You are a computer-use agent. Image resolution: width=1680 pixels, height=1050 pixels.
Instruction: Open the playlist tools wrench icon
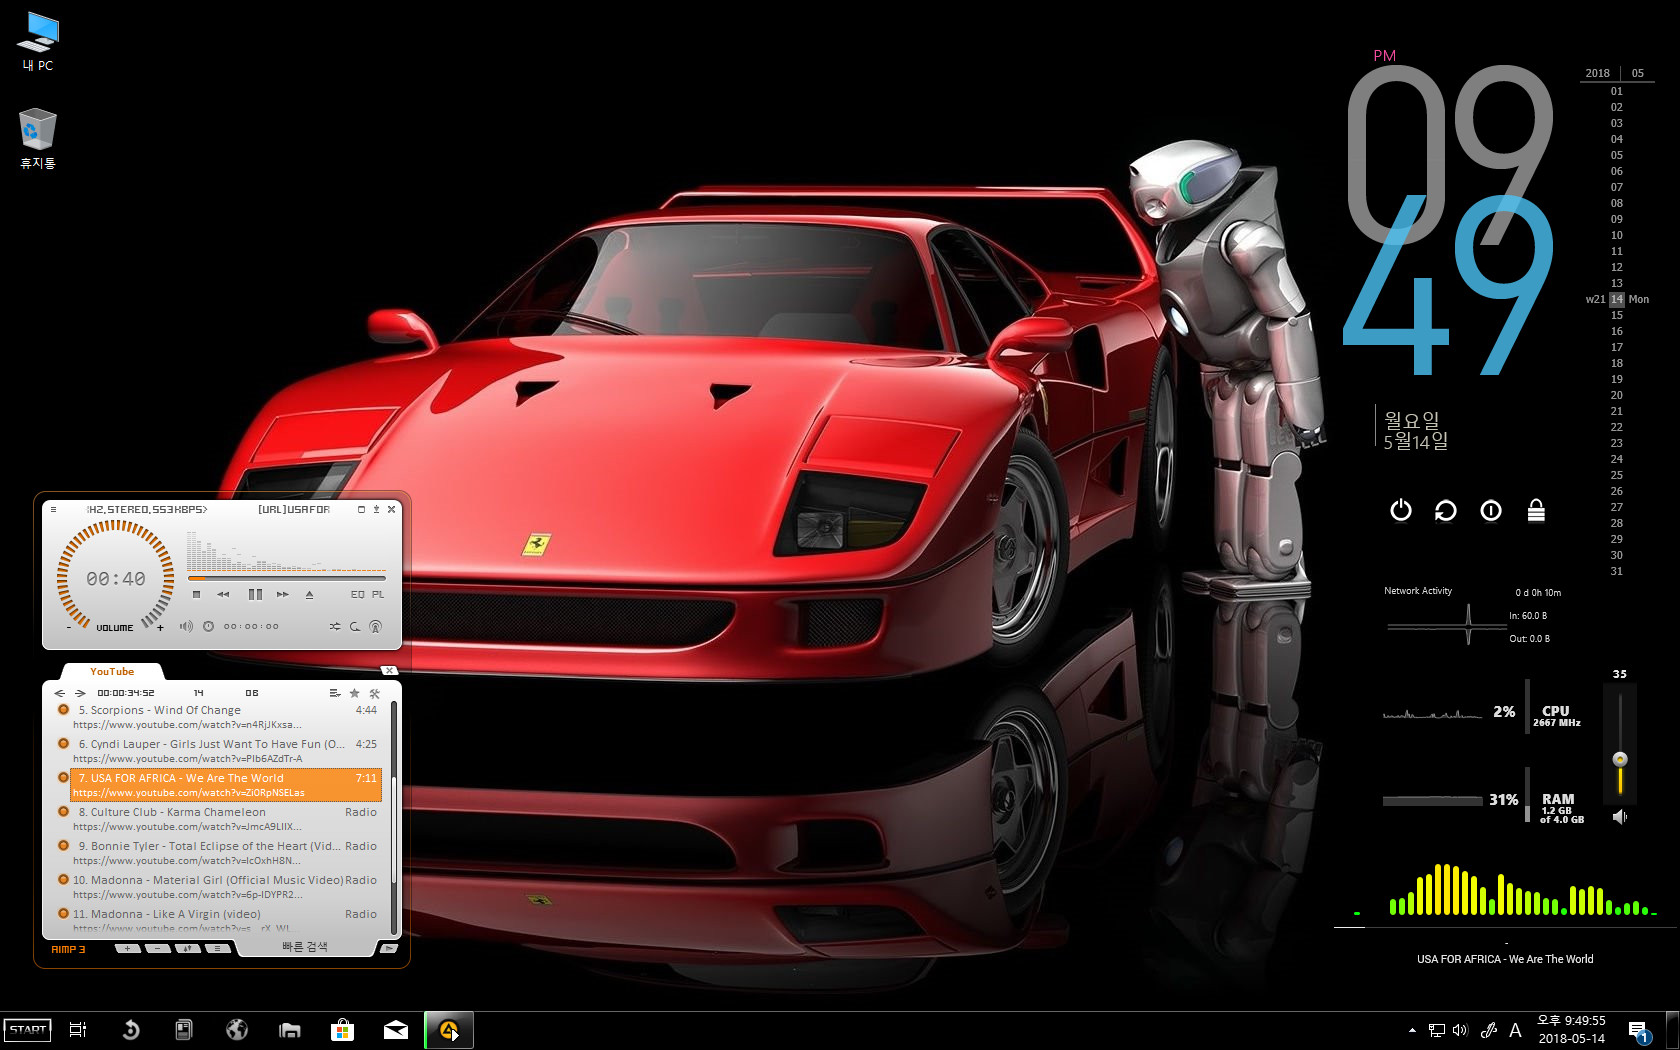tap(375, 693)
